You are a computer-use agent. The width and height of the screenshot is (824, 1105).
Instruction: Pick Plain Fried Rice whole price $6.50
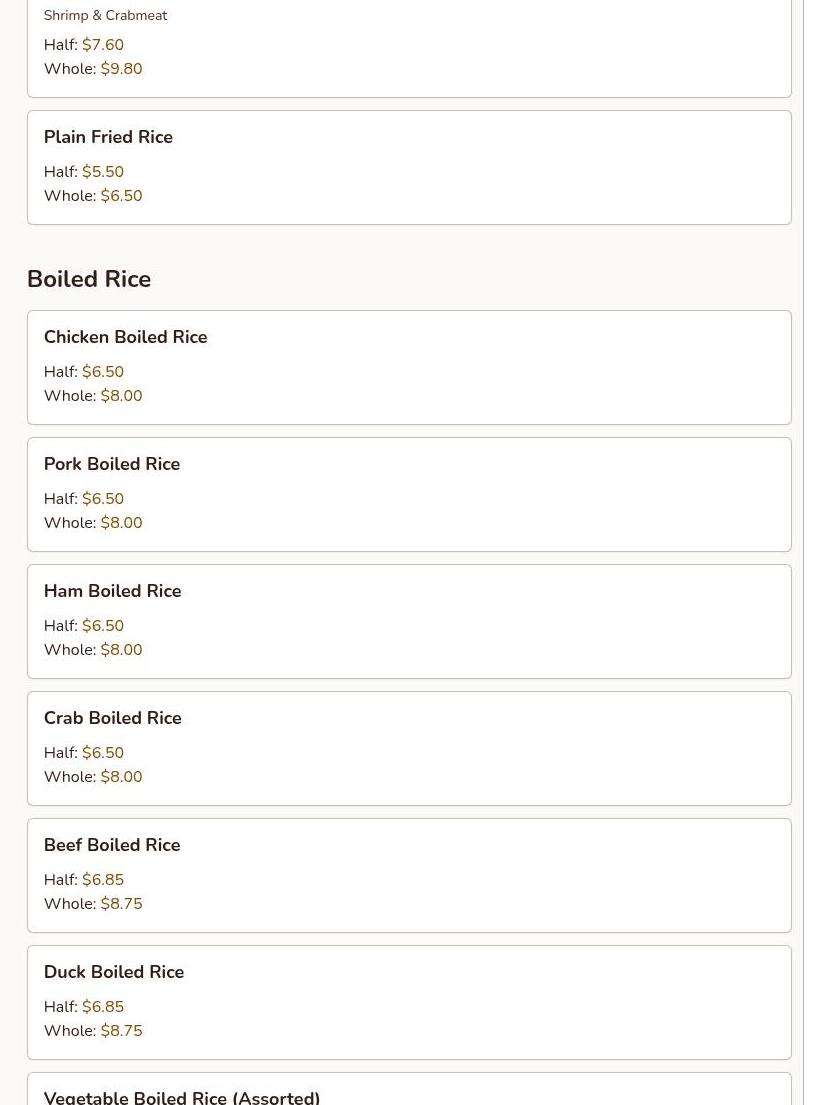pos(121,196)
